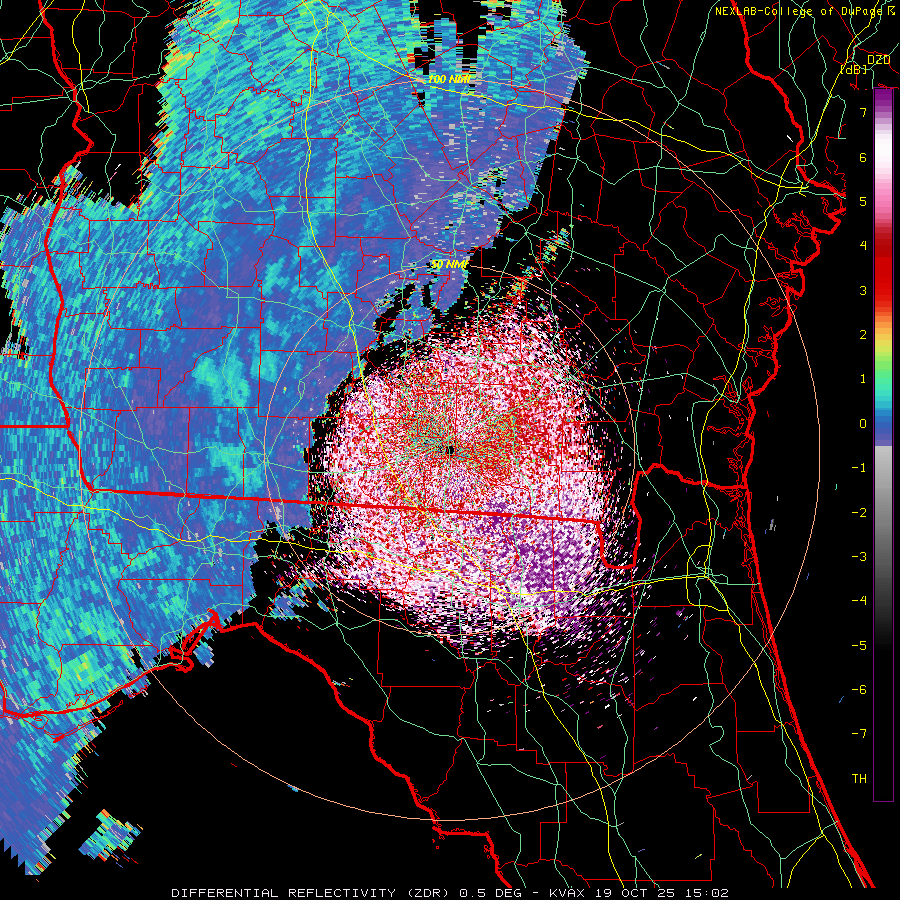Click the -1 dB scale label
This screenshot has width=900, height=900.
pyautogui.click(x=859, y=468)
